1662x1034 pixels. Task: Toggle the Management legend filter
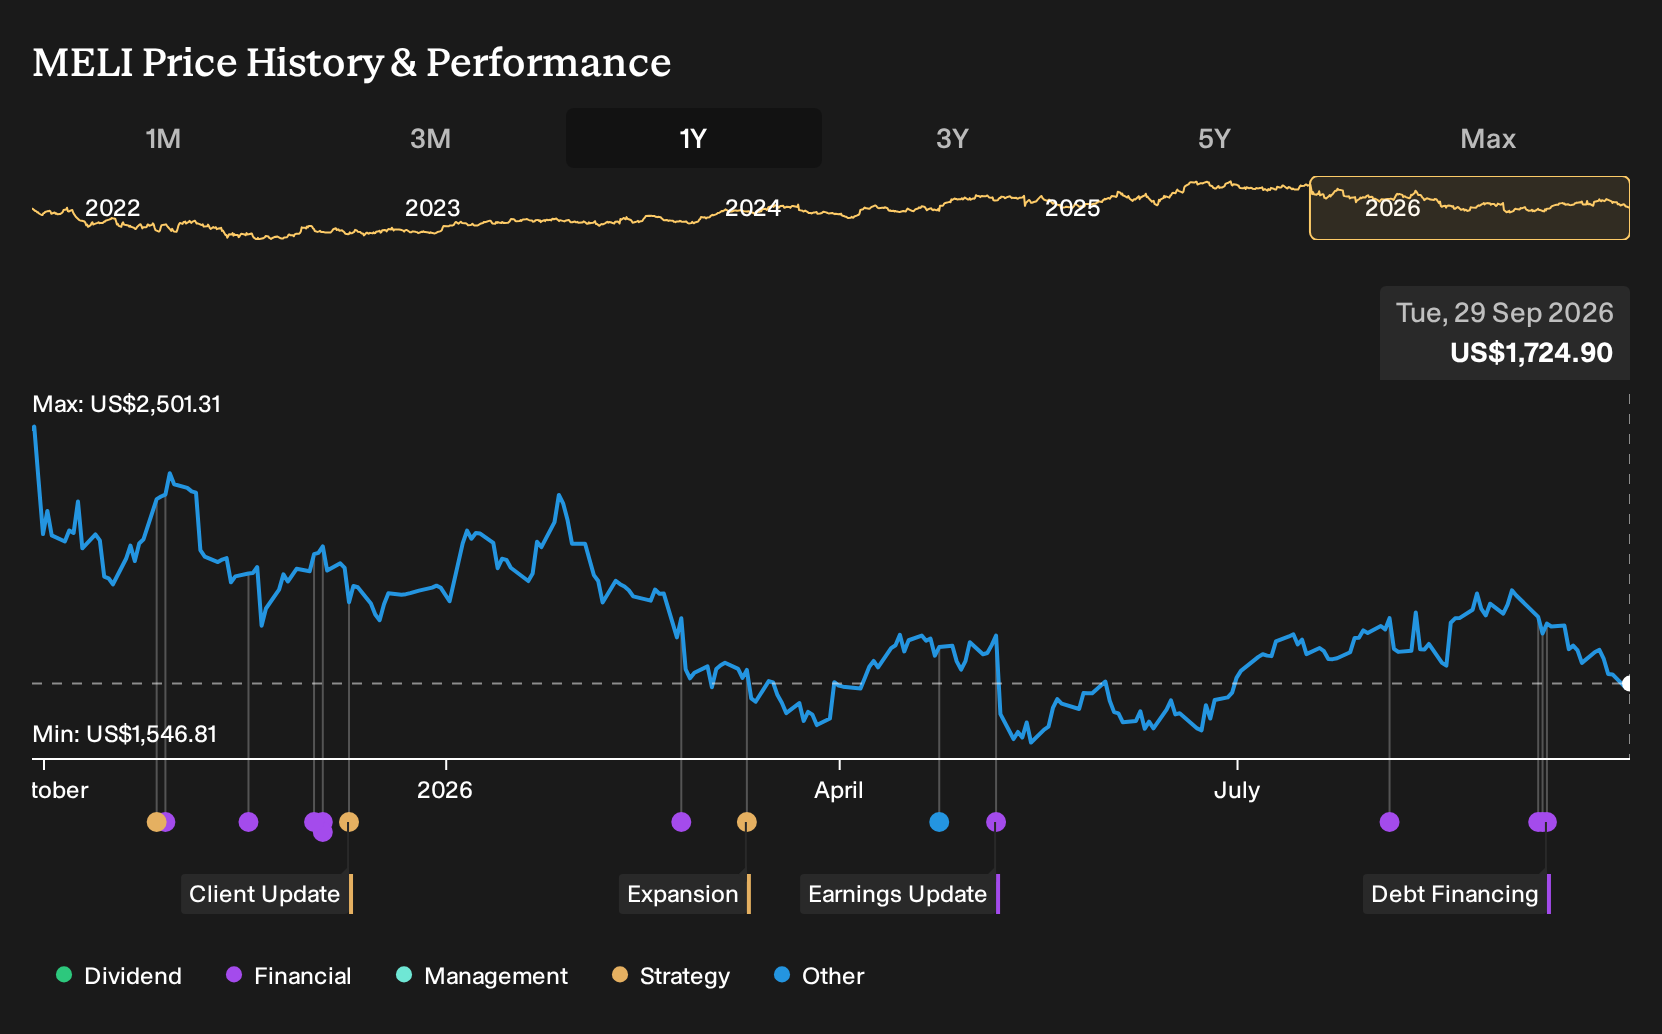(x=482, y=976)
